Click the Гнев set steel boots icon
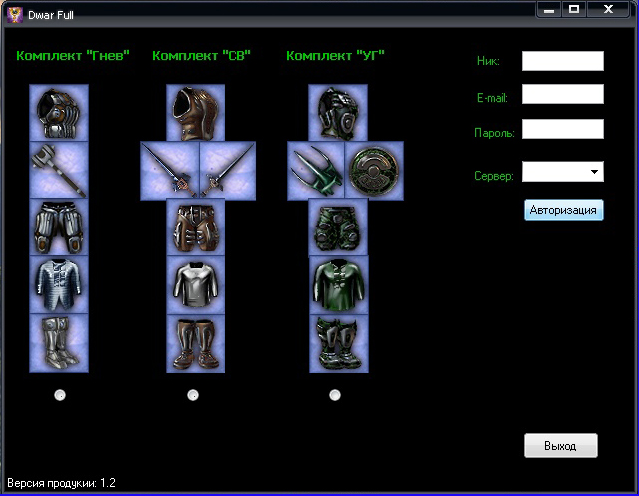 point(59,343)
